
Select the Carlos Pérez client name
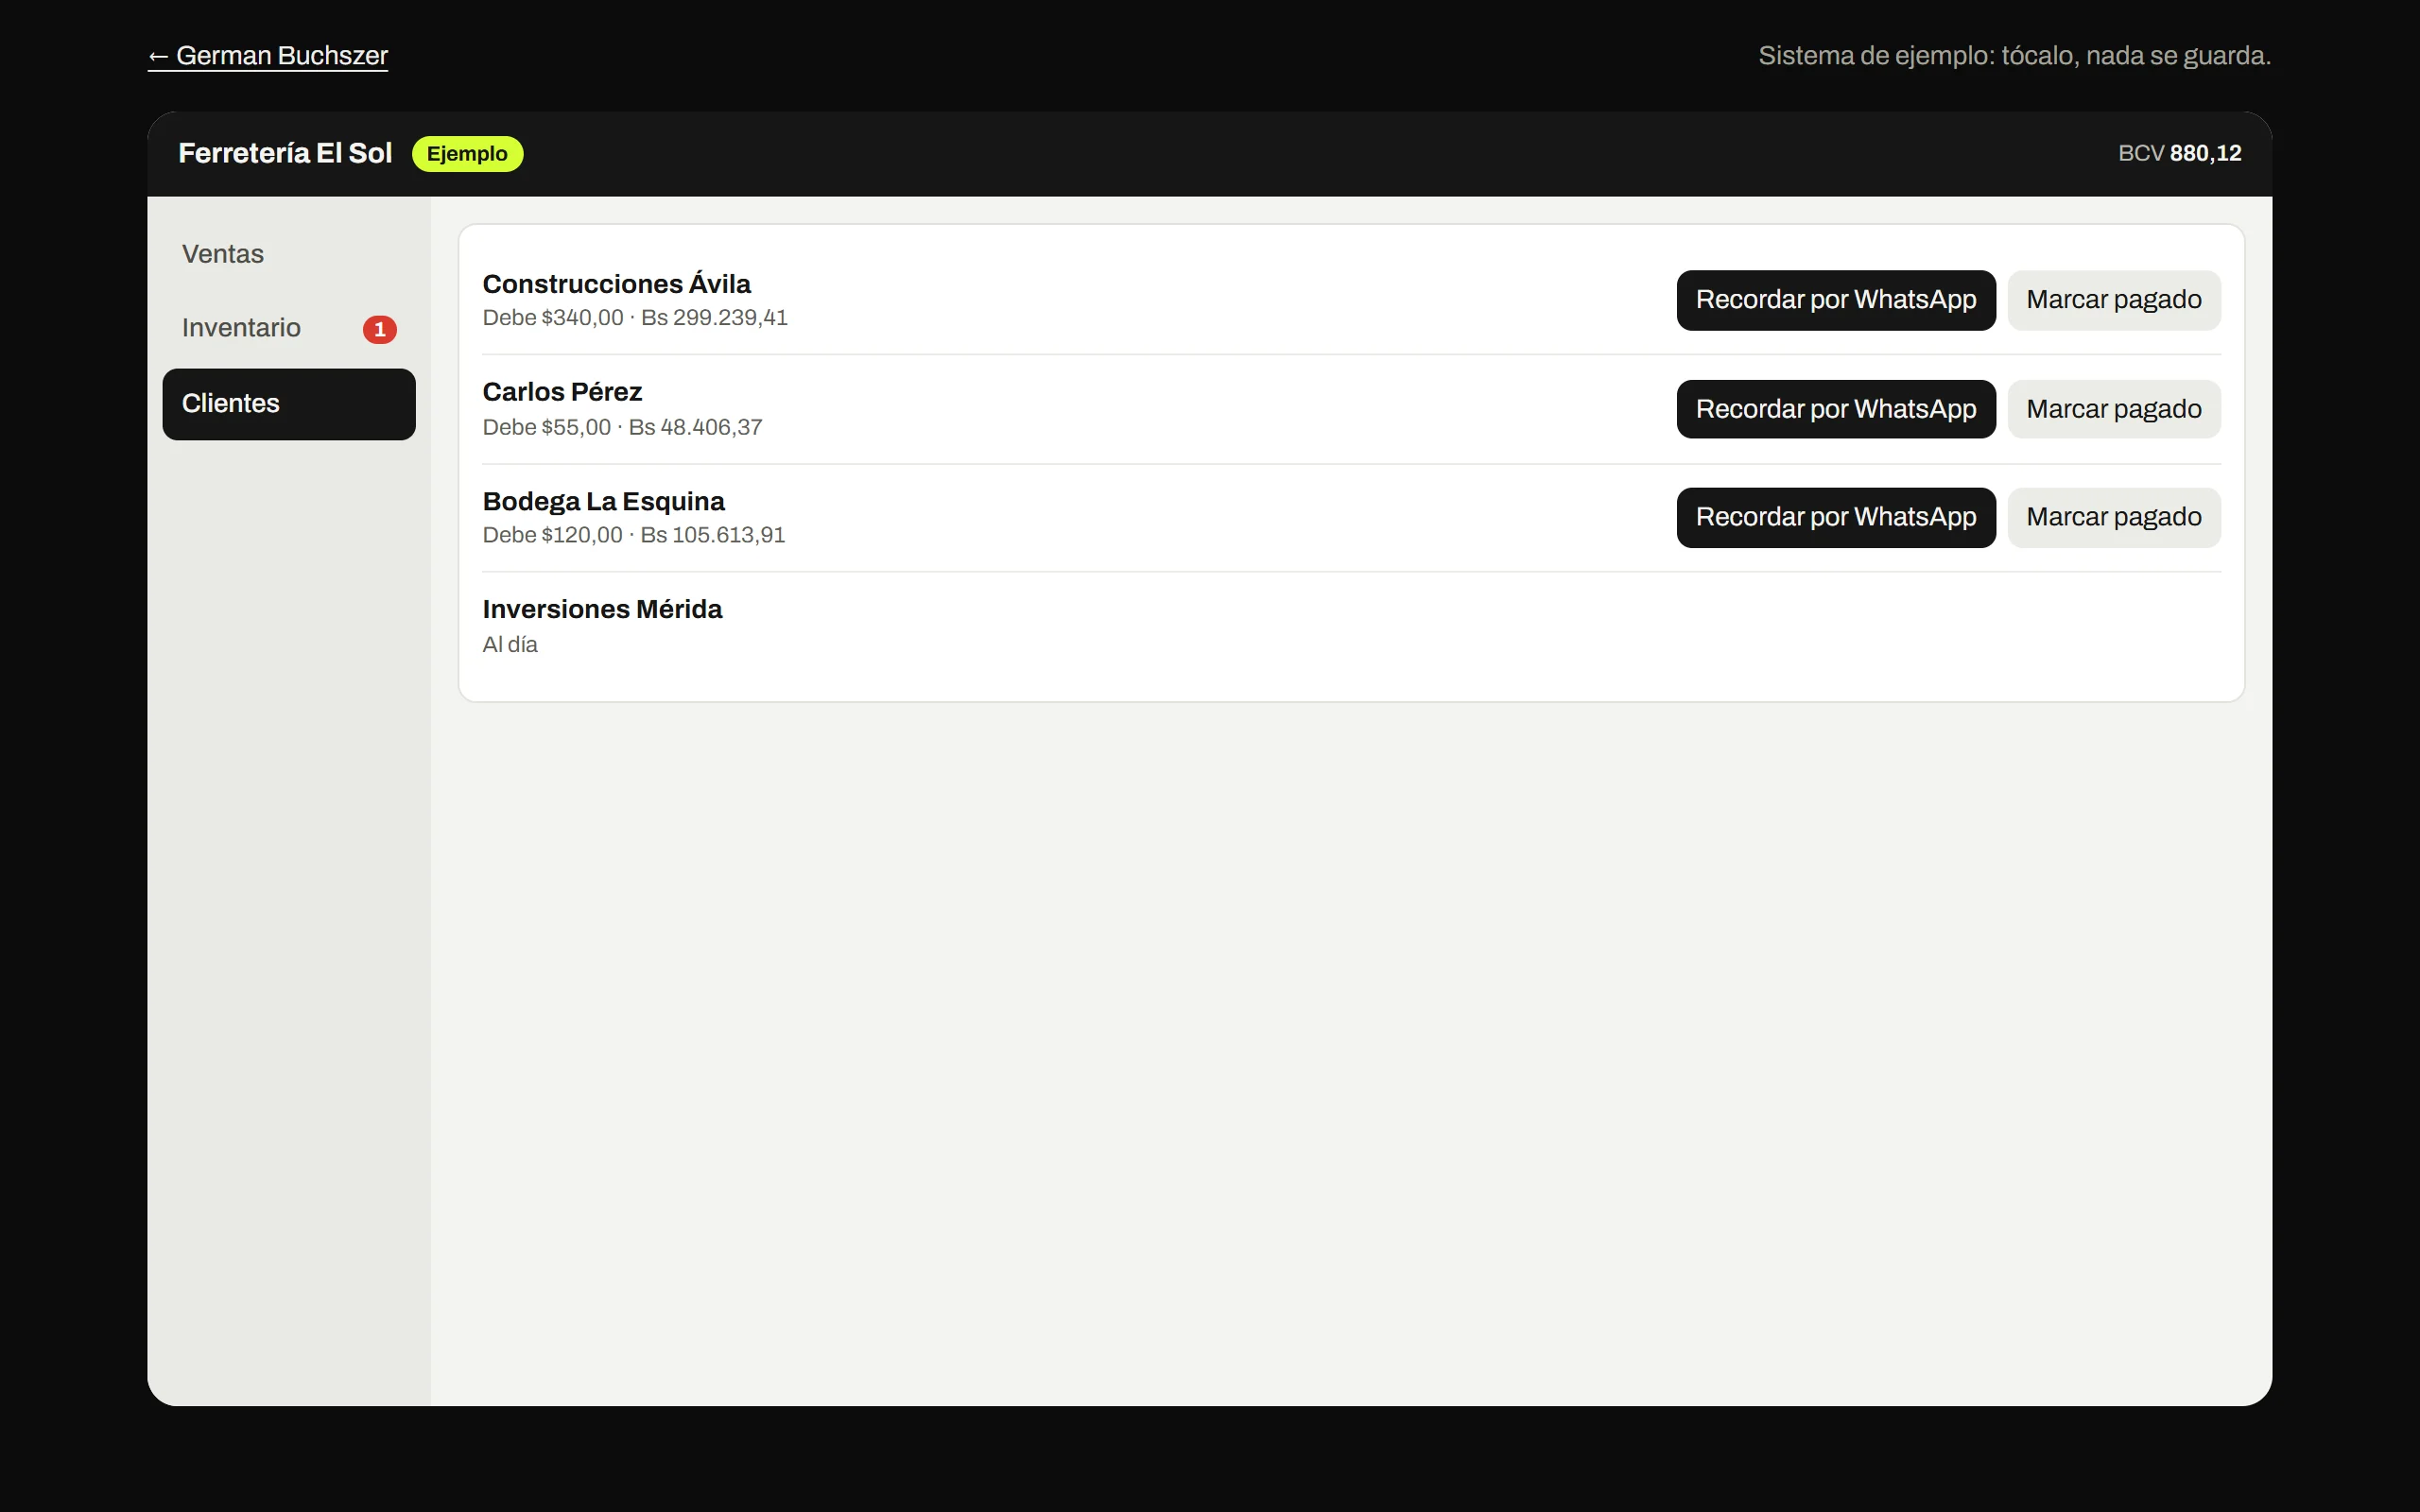pyautogui.click(x=562, y=392)
